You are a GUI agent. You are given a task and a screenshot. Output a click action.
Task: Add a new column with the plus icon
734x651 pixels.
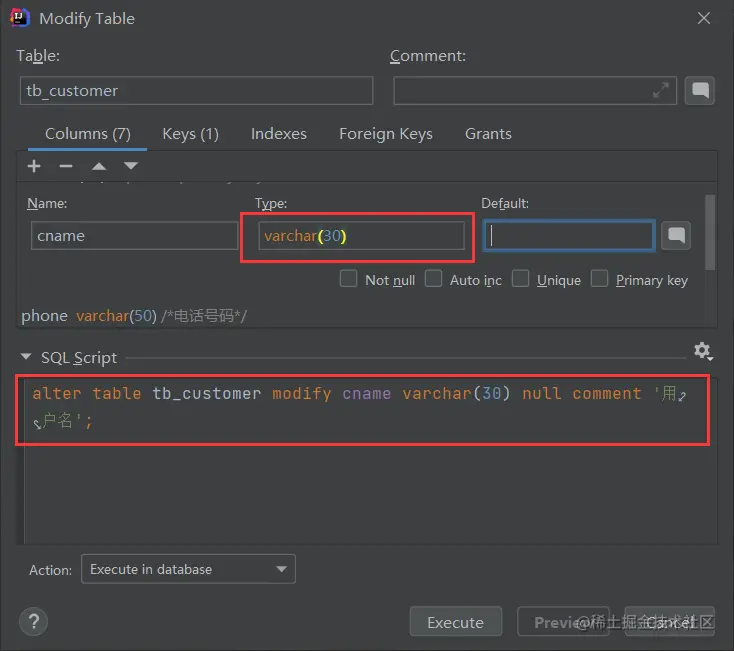click(34, 166)
